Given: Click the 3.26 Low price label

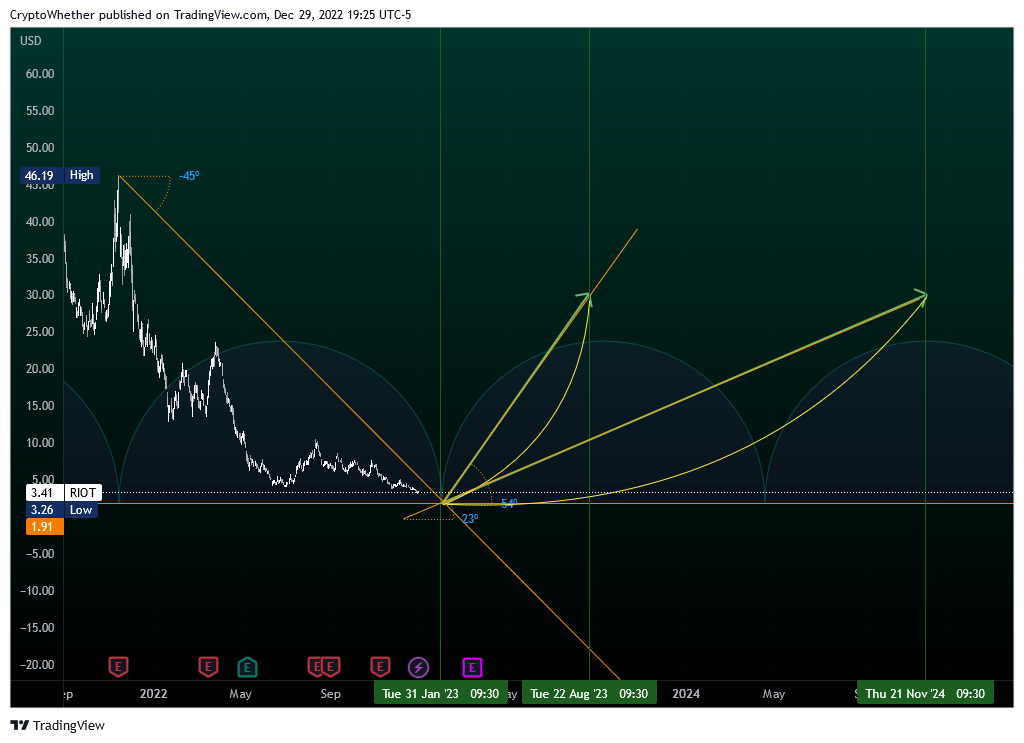Looking at the screenshot, I should click(61, 510).
